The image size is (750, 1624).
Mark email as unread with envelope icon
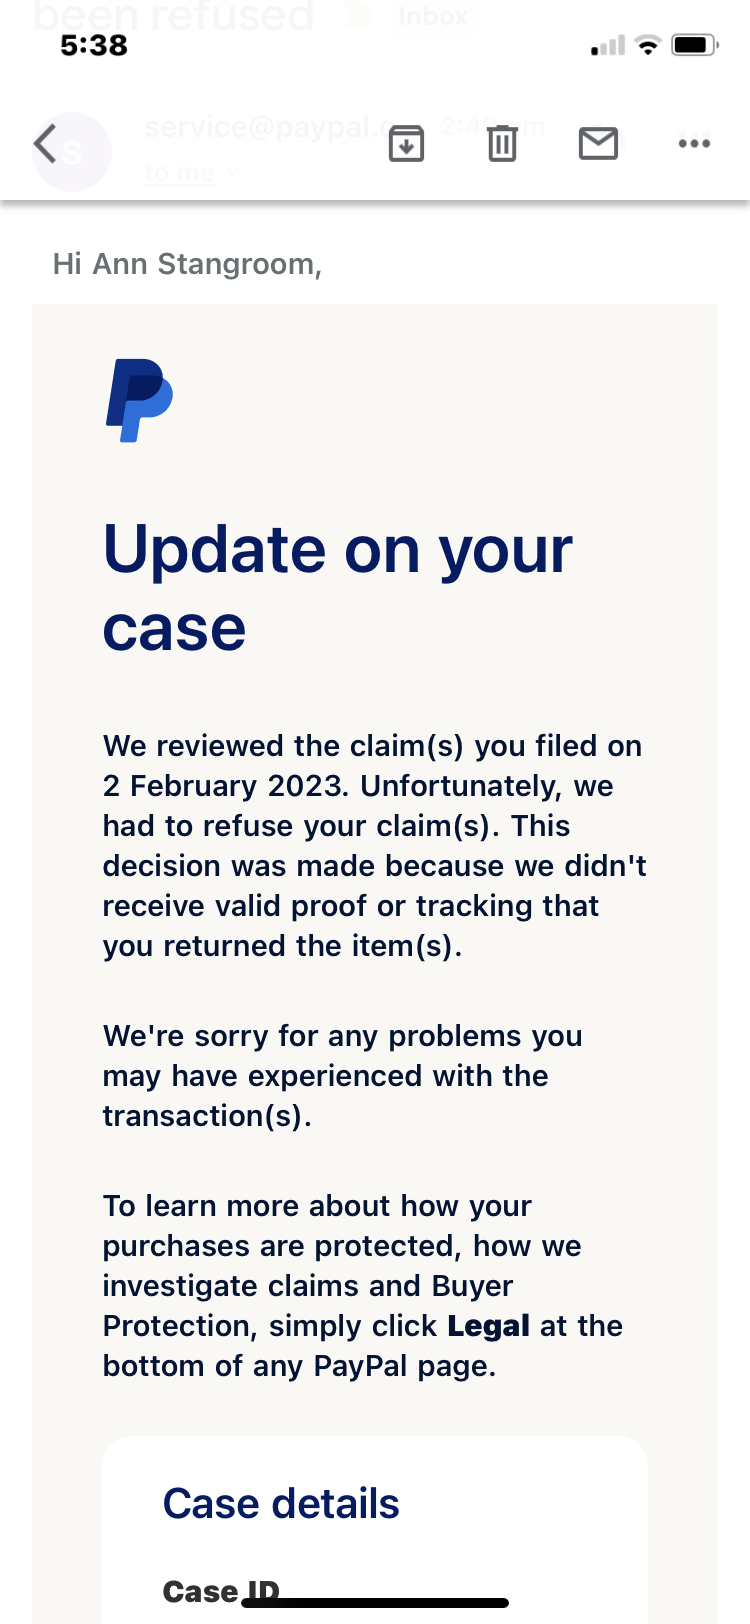click(x=598, y=144)
